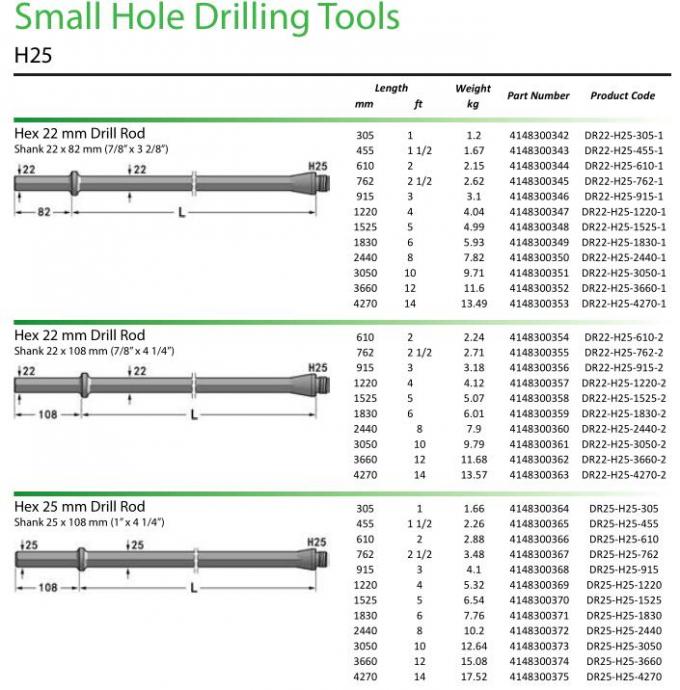Click the Shank 22 x 108 mm drill rod diagram
This screenshot has width=680, height=690.
click(x=172, y=385)
